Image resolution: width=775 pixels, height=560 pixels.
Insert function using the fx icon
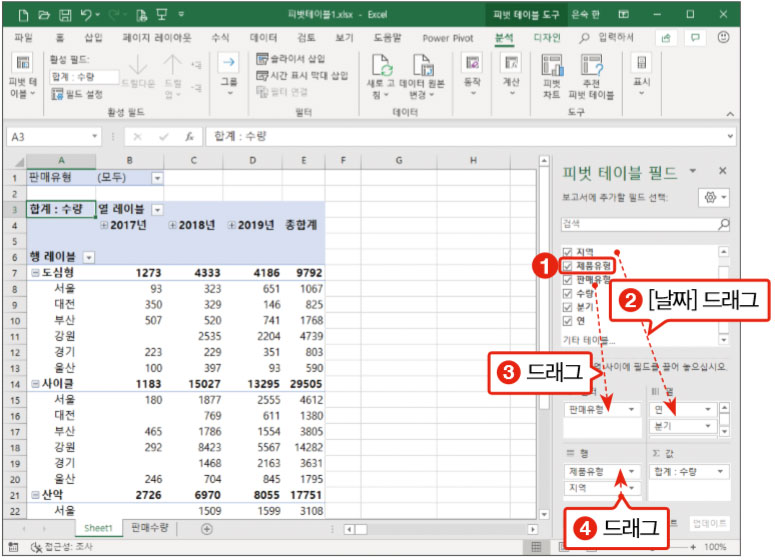coord(190,137)
